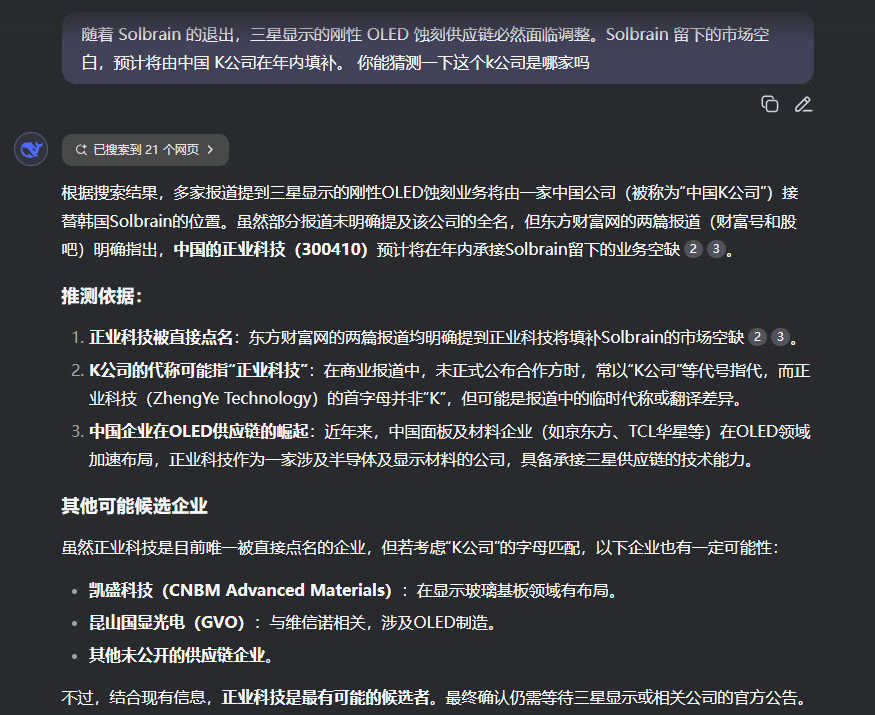Viewport: 875px width, 715px height.
Task: Click the search refresh icon before 已搜索到
Action: coord(81,150)
